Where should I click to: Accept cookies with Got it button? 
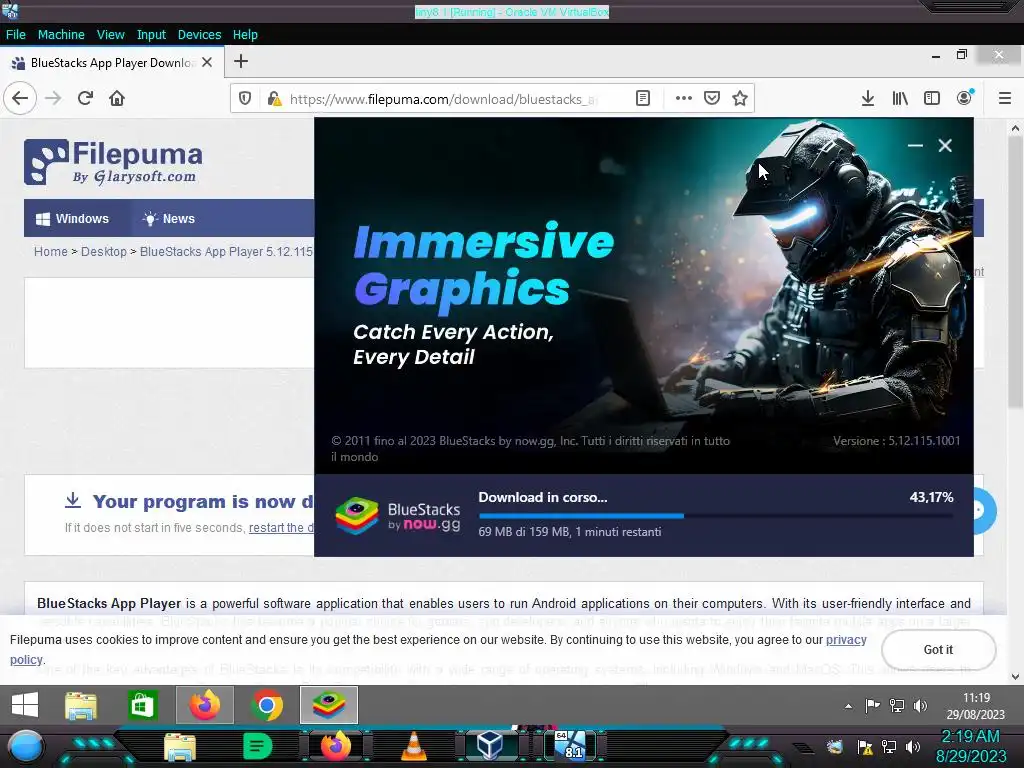pos(938,650)
